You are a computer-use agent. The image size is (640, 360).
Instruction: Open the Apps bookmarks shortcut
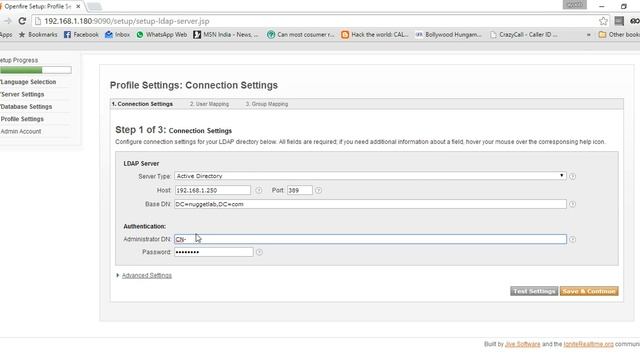[6, 35]
